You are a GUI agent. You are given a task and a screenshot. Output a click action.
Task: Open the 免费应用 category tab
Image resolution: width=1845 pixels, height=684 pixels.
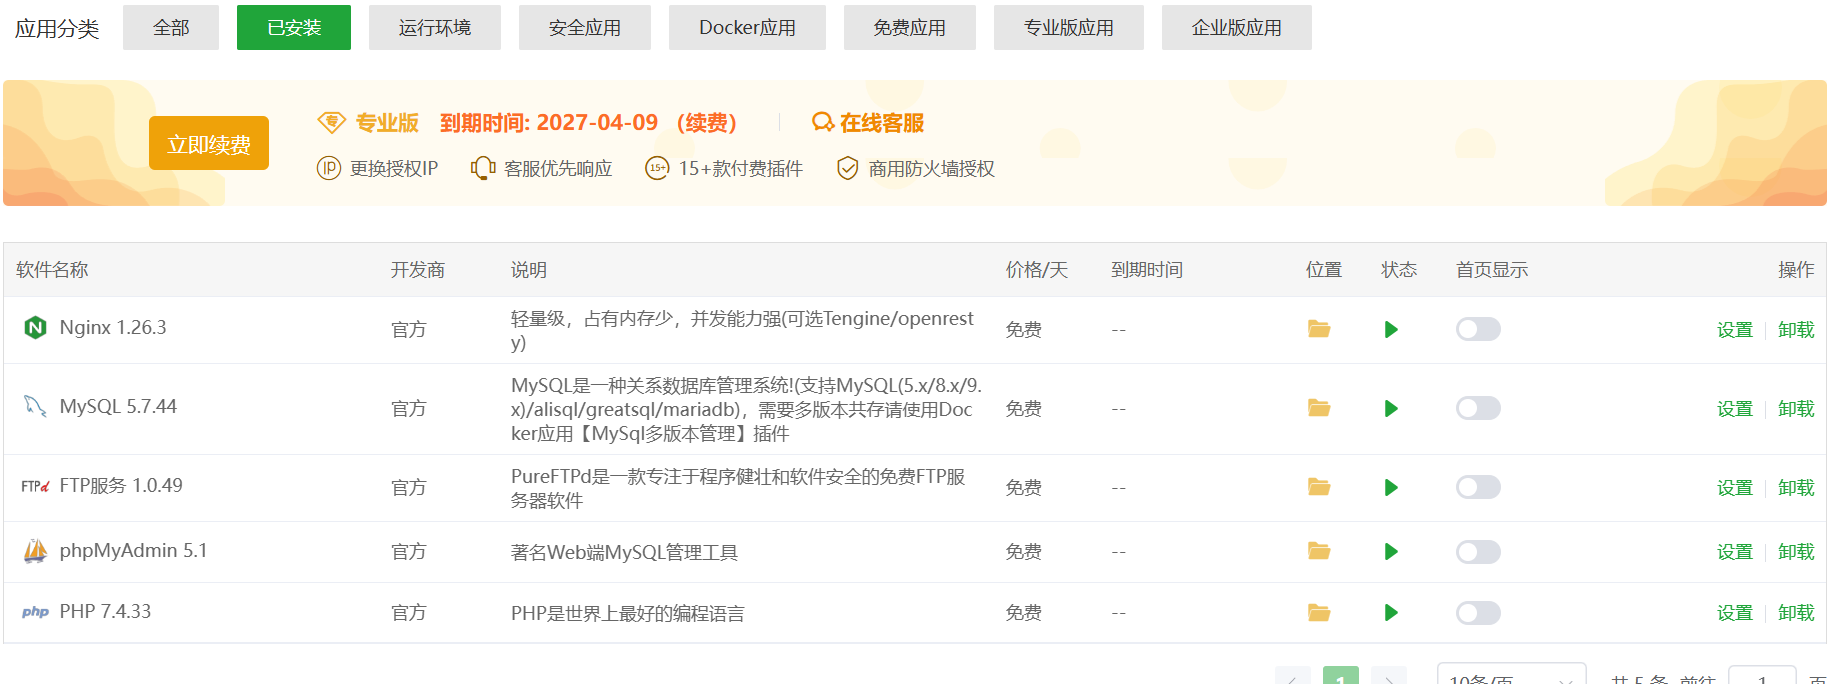(910, 27)
